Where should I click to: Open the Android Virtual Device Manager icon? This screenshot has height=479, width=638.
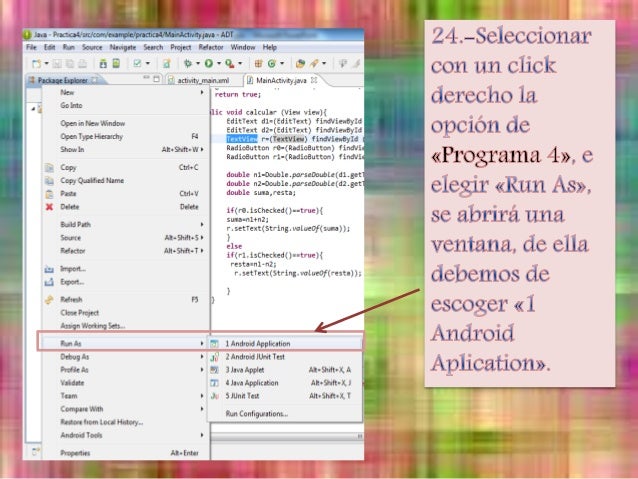(x=116, y=63)
